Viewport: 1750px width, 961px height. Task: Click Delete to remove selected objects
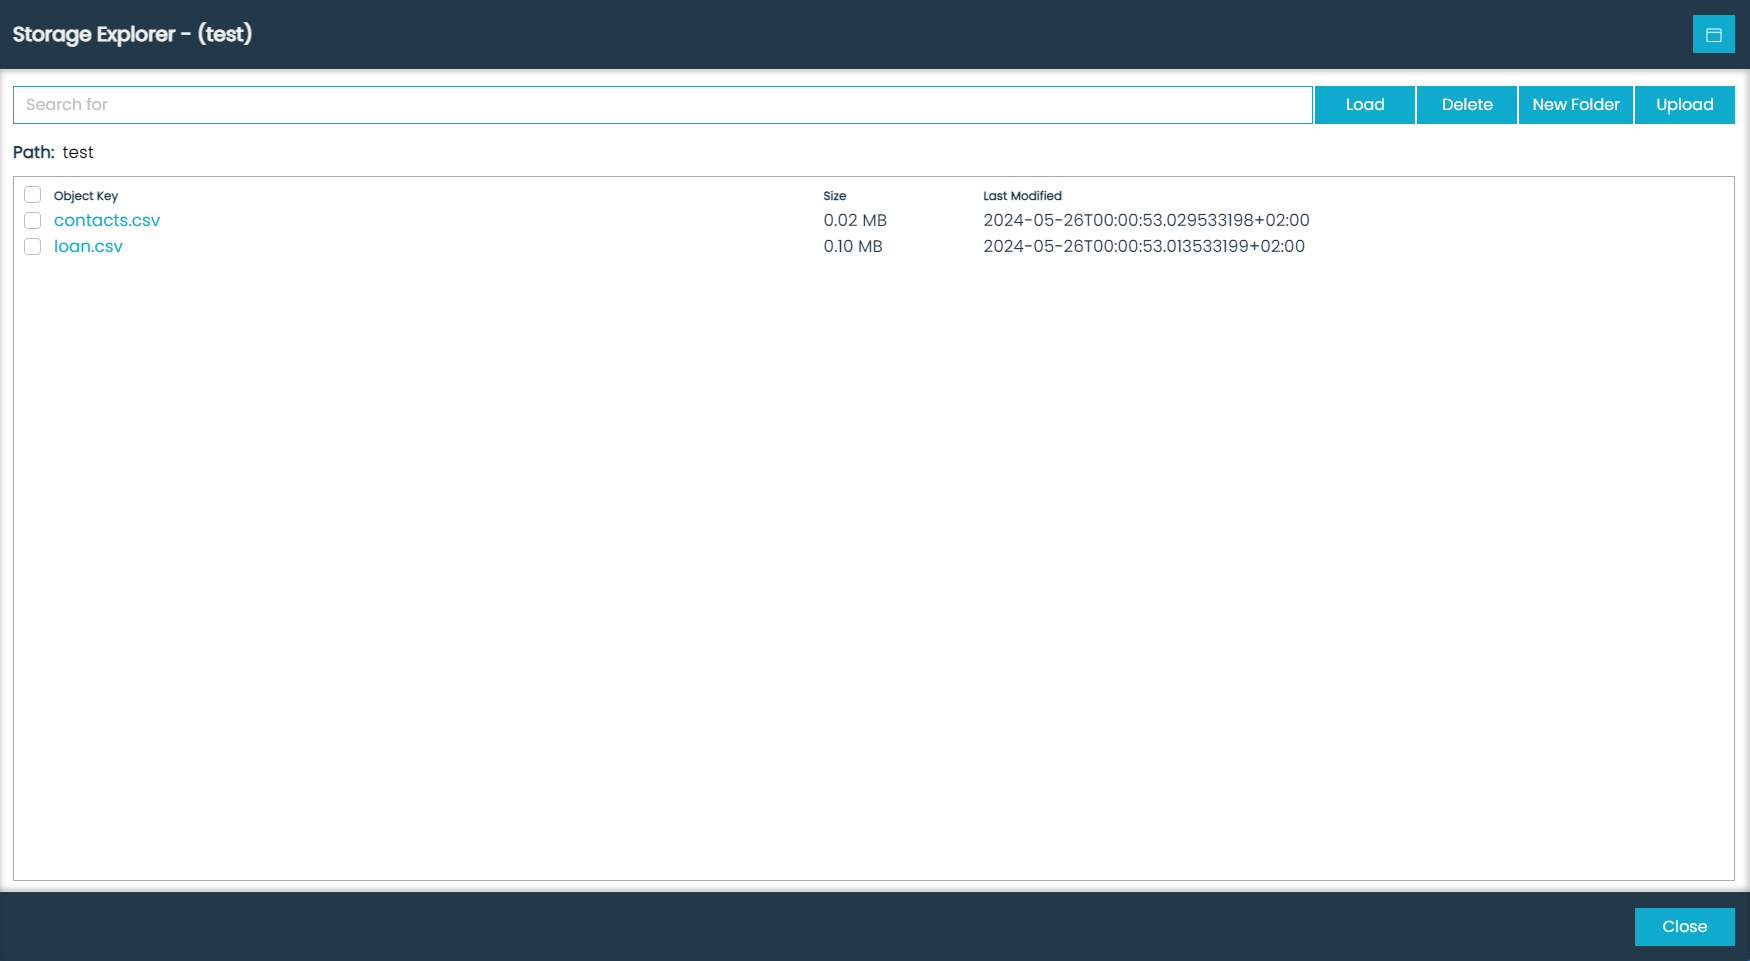1466,104
